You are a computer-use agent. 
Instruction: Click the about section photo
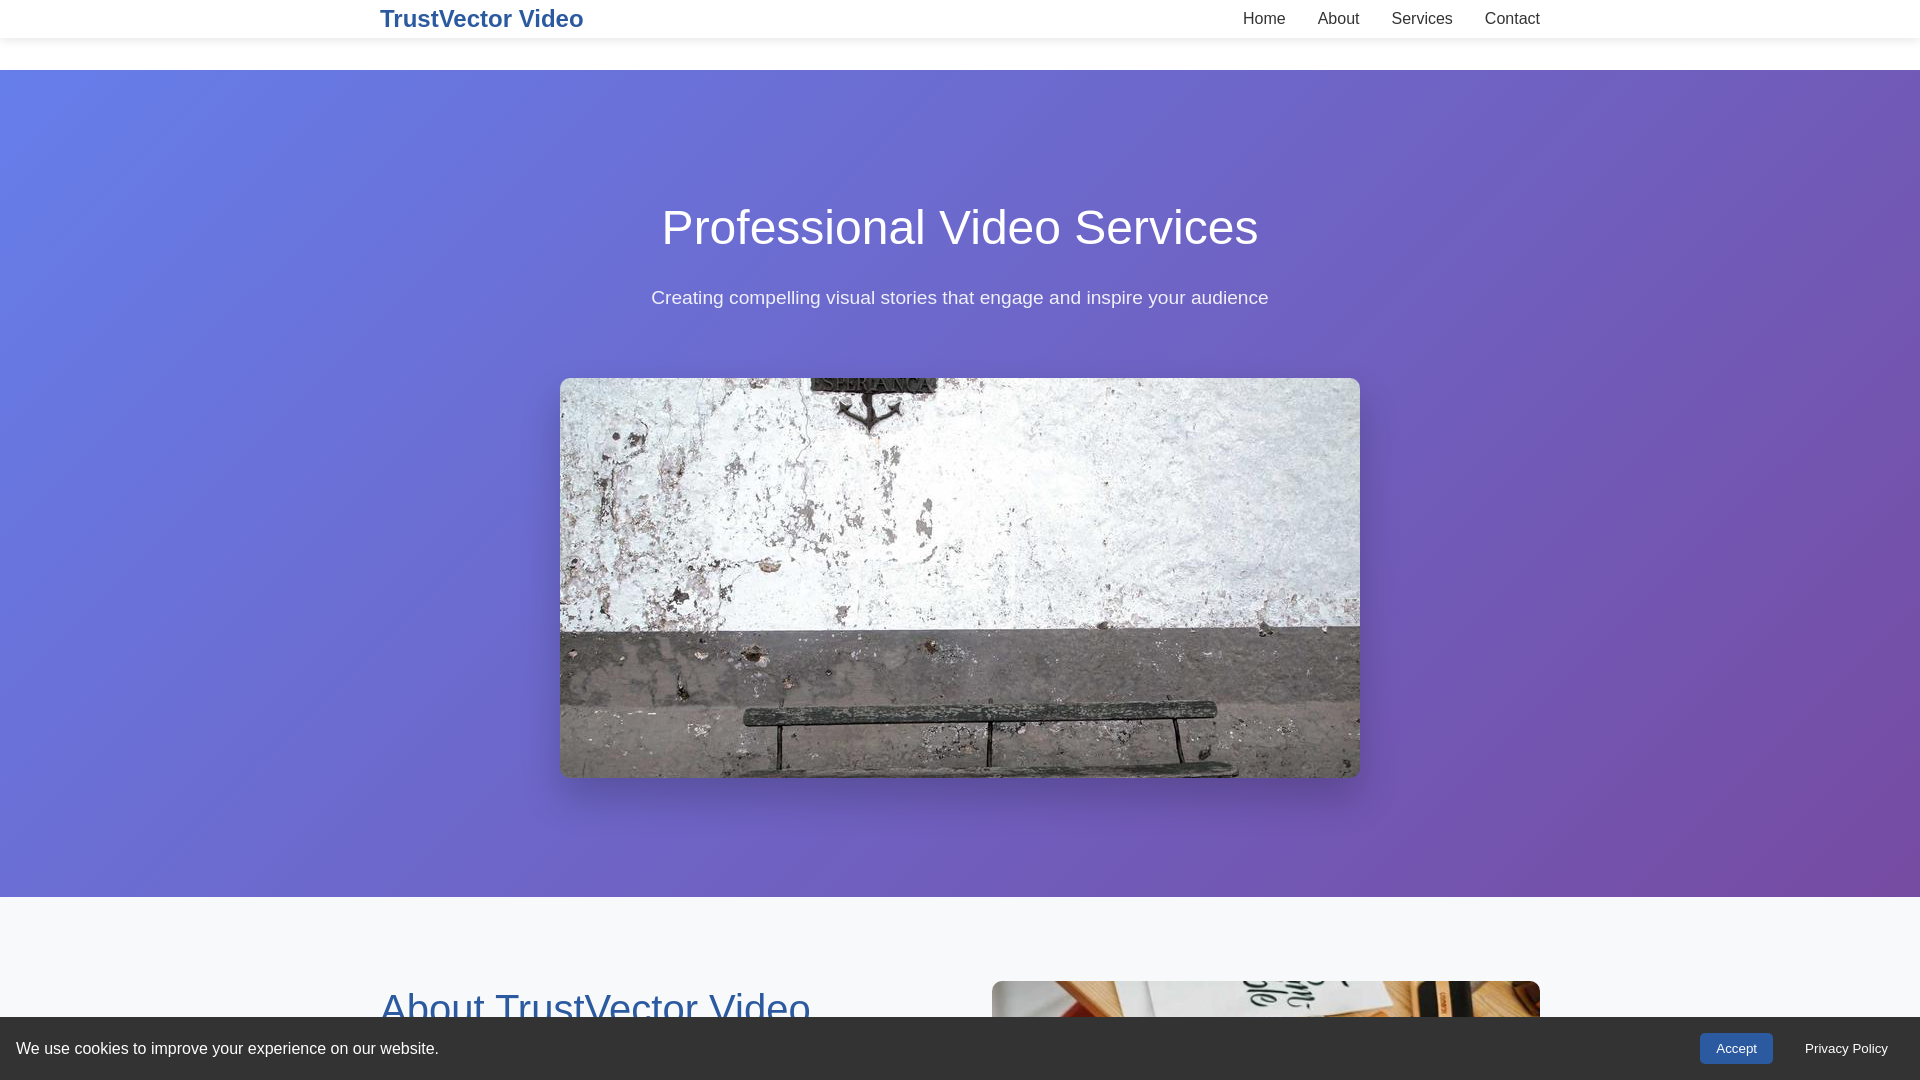(x=1266, y=999)
